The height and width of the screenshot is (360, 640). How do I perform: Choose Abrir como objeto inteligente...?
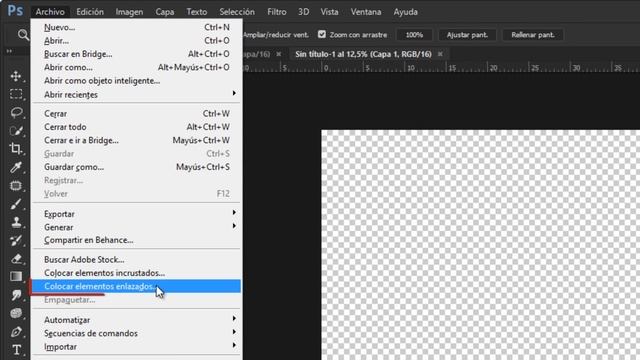pos(136,81)
